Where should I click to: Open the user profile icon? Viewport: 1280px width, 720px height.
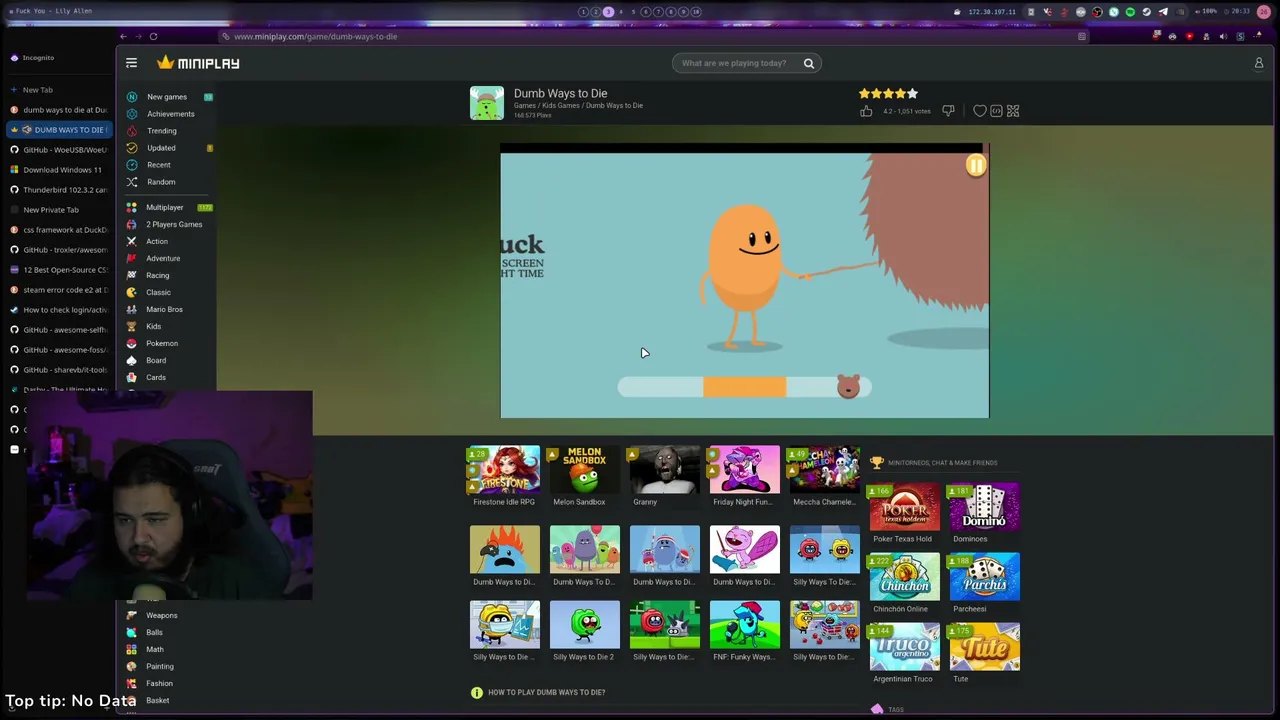1259,63
